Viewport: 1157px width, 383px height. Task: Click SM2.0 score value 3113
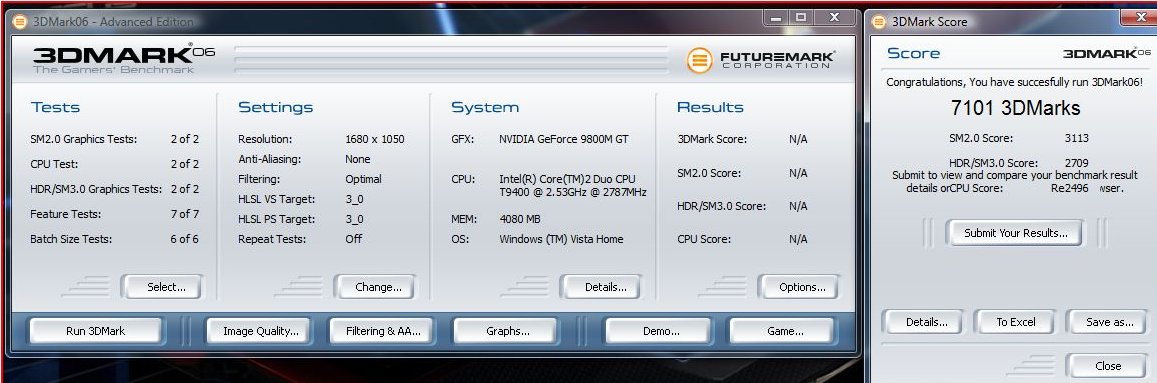pyautogui.click(x=1077, y=138)
